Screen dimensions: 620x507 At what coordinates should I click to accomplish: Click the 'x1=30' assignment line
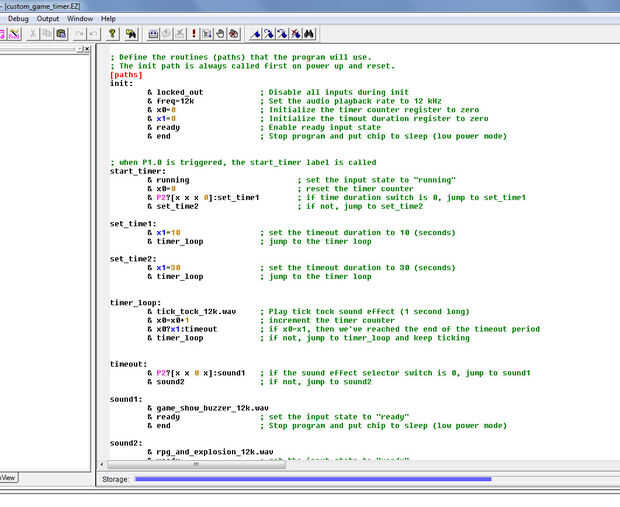coord(164,268)
